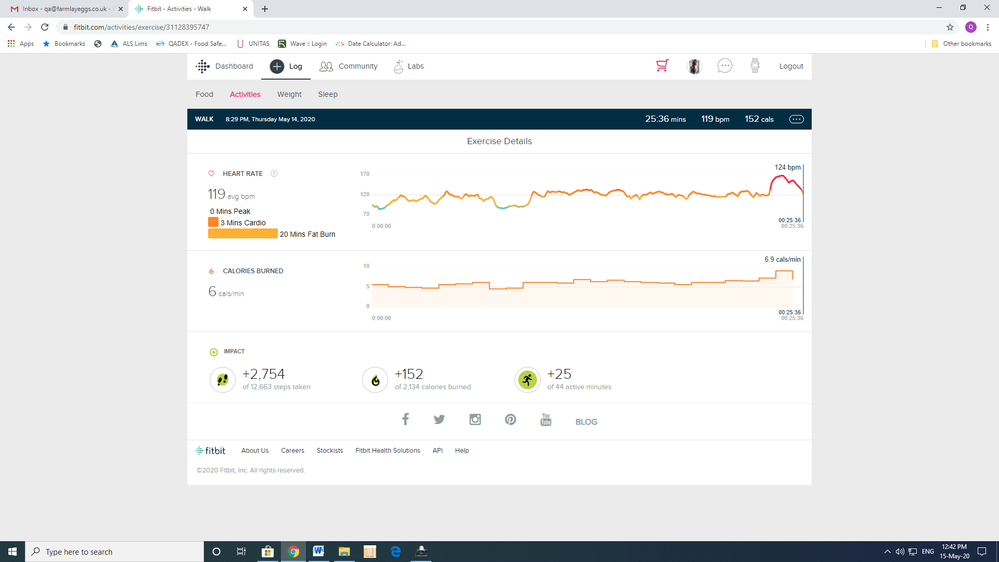The height and width of the screenshot is (562, 999).
Task: Click the 119 avg bpm value
Action: click(x=231, y=194)
